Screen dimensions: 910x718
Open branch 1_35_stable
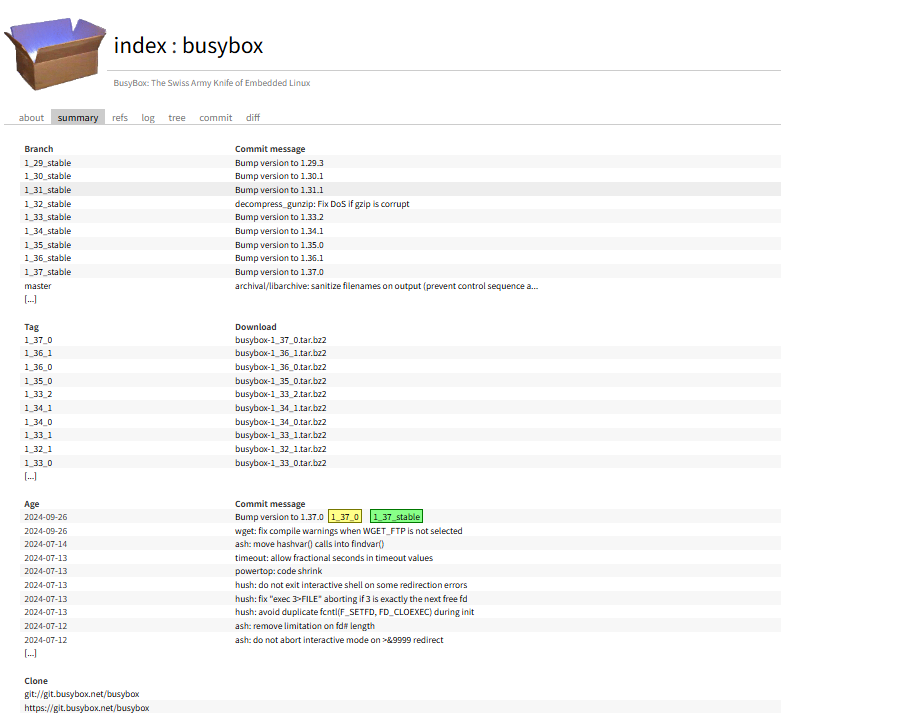coord(48,244)
